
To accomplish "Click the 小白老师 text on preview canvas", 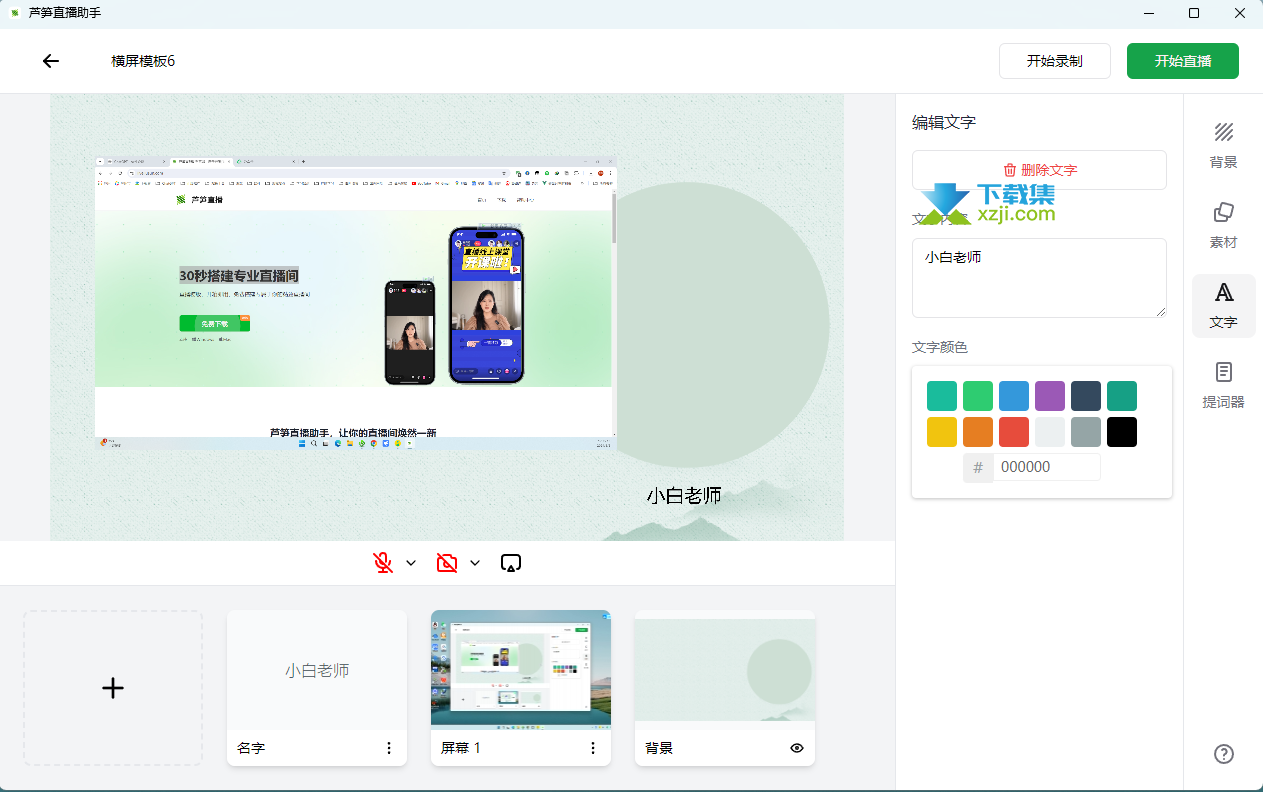I will click(x=684, y=495).
